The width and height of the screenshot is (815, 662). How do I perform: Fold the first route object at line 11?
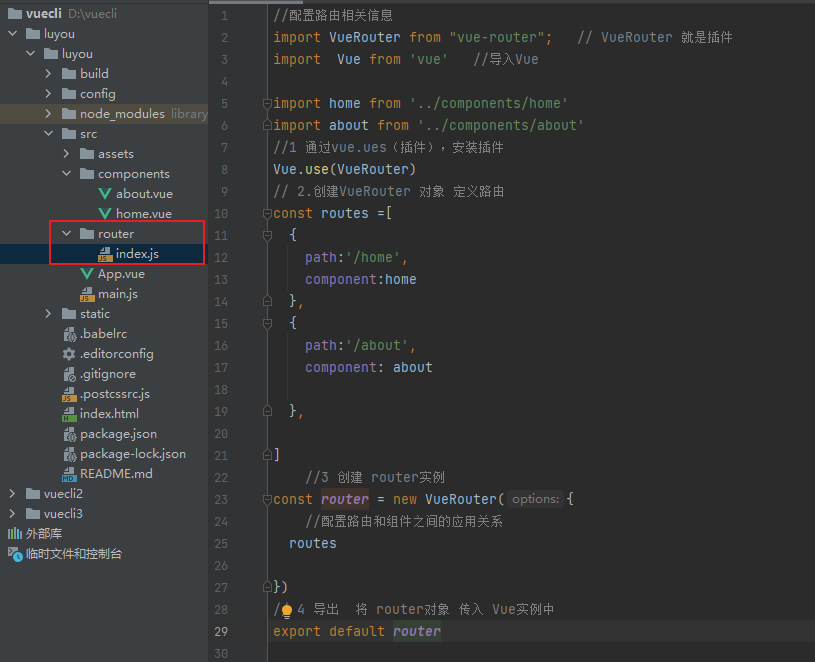pos(267,235)
